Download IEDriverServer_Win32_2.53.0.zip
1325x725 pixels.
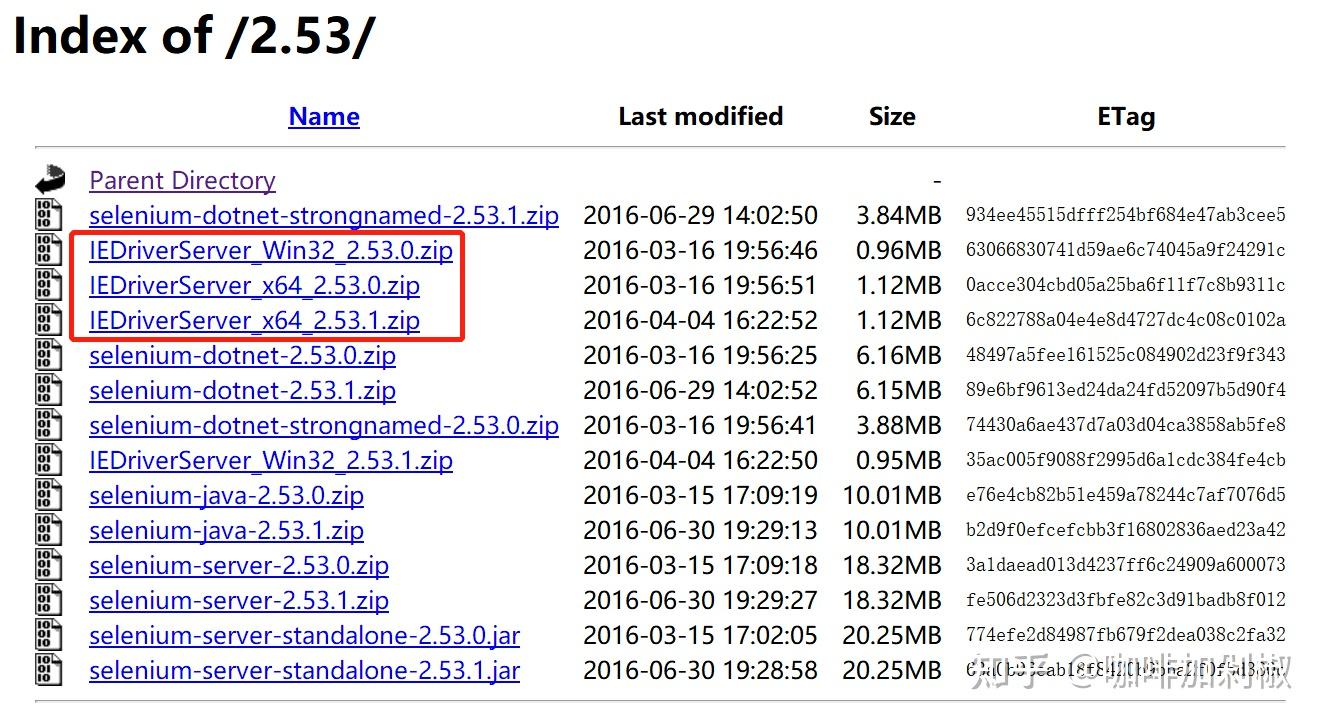271,250
